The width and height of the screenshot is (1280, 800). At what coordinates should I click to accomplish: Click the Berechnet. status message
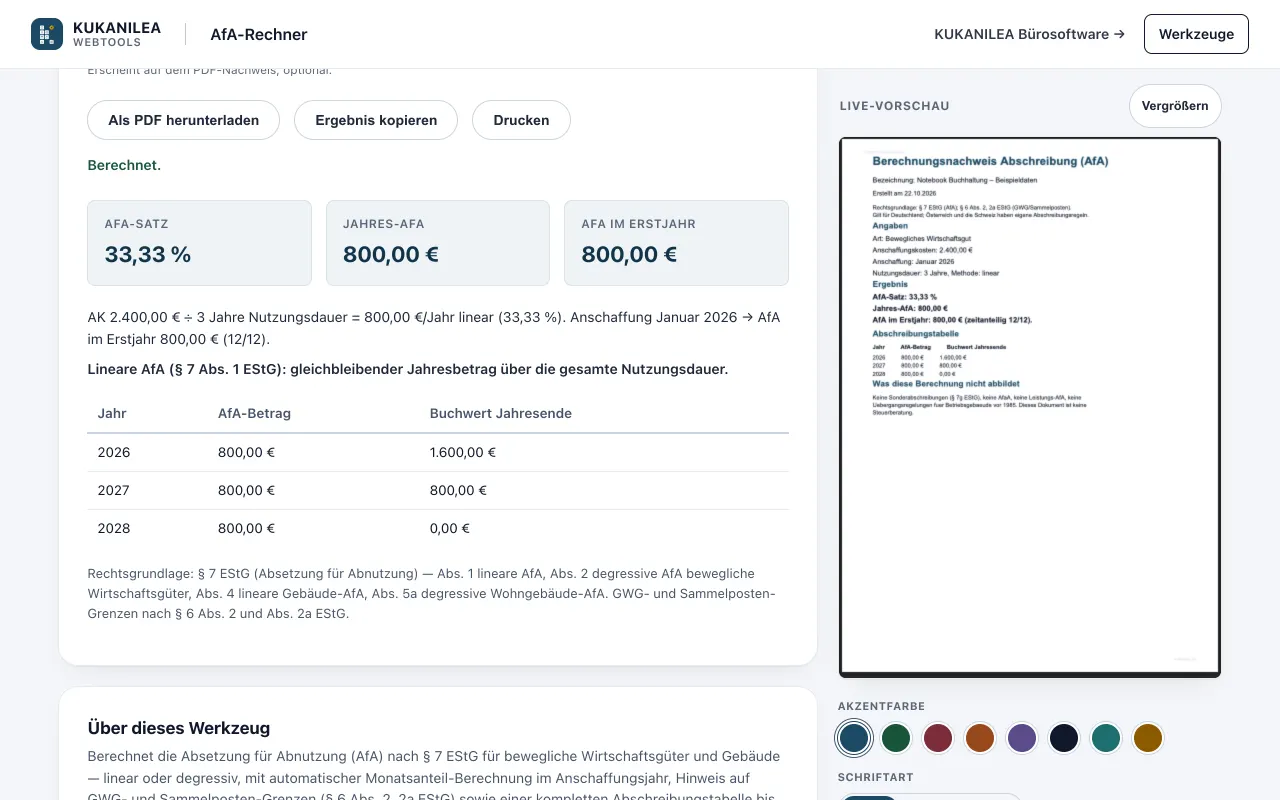pos(124,165)
